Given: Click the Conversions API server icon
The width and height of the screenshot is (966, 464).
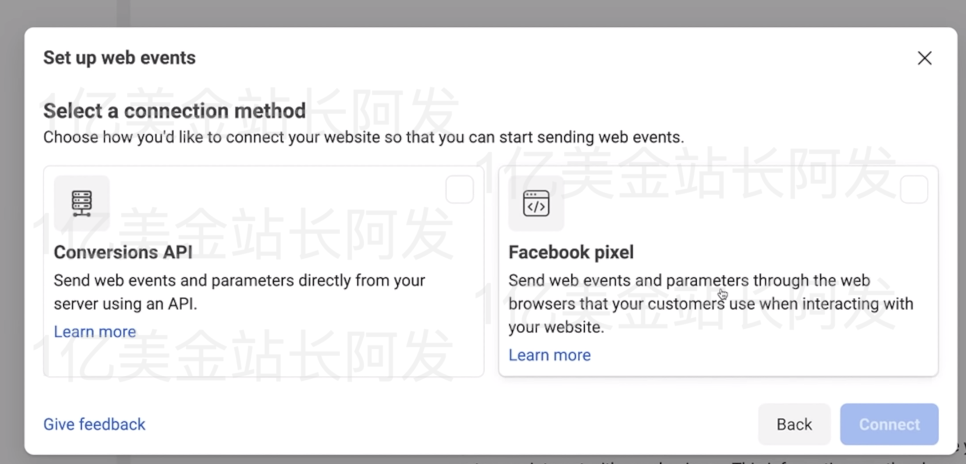Looking at the screenshot, I should click(82, 203).
